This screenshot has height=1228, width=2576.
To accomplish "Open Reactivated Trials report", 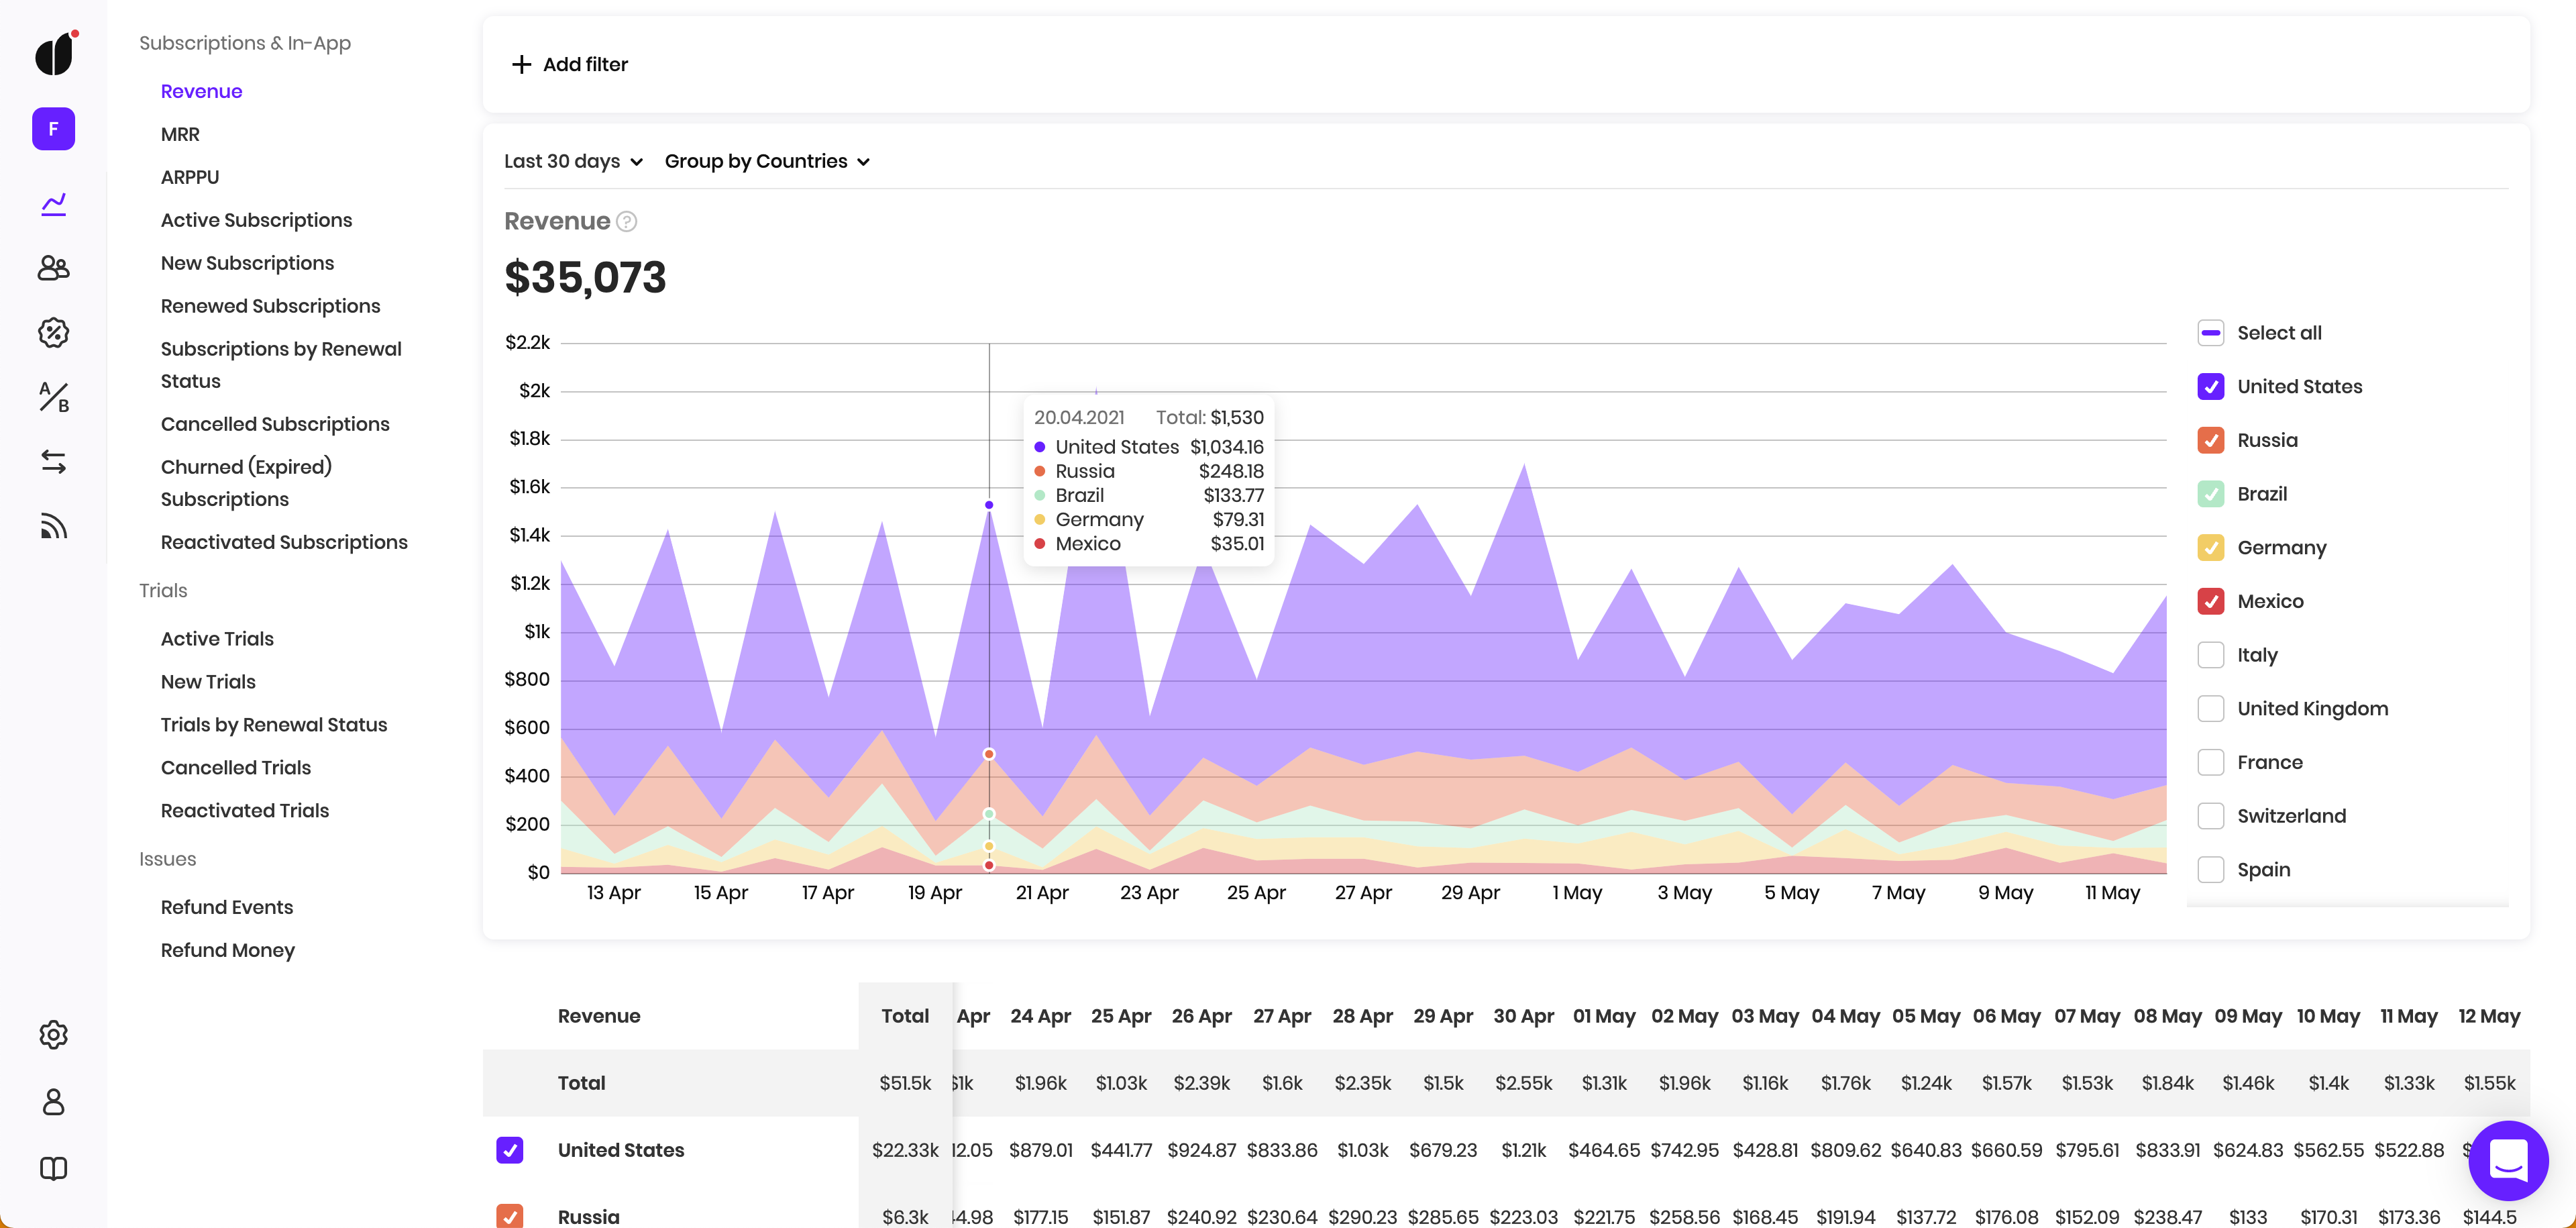I will click(245, 811).
